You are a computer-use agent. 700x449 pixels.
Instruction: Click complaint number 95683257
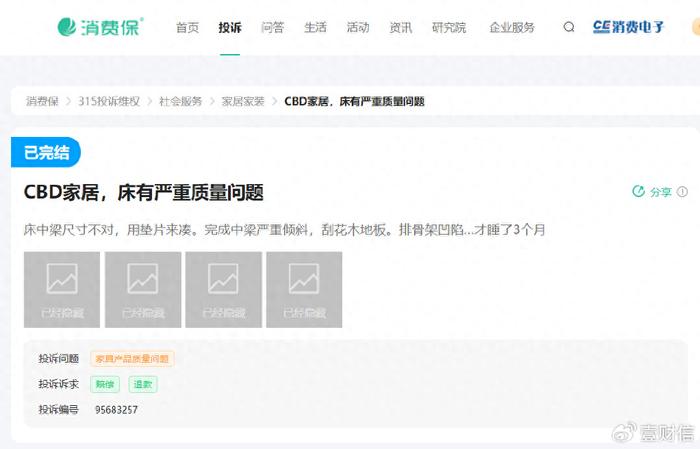coord(116,410)
